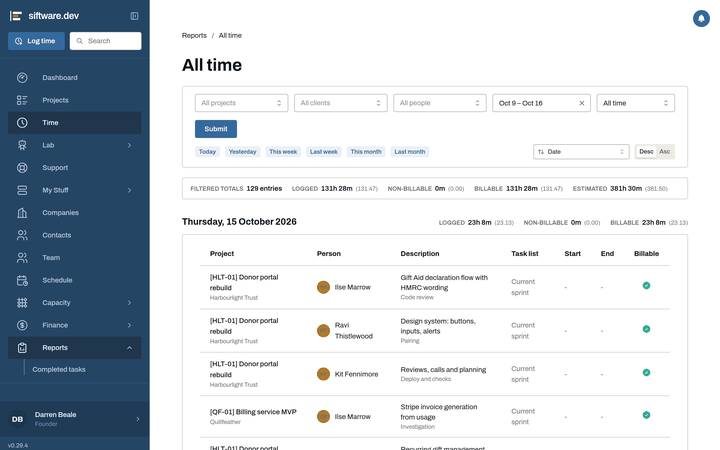Go to Dashboard in the sidebar
The height and width of the screenshot is (450, 720).
74,78
